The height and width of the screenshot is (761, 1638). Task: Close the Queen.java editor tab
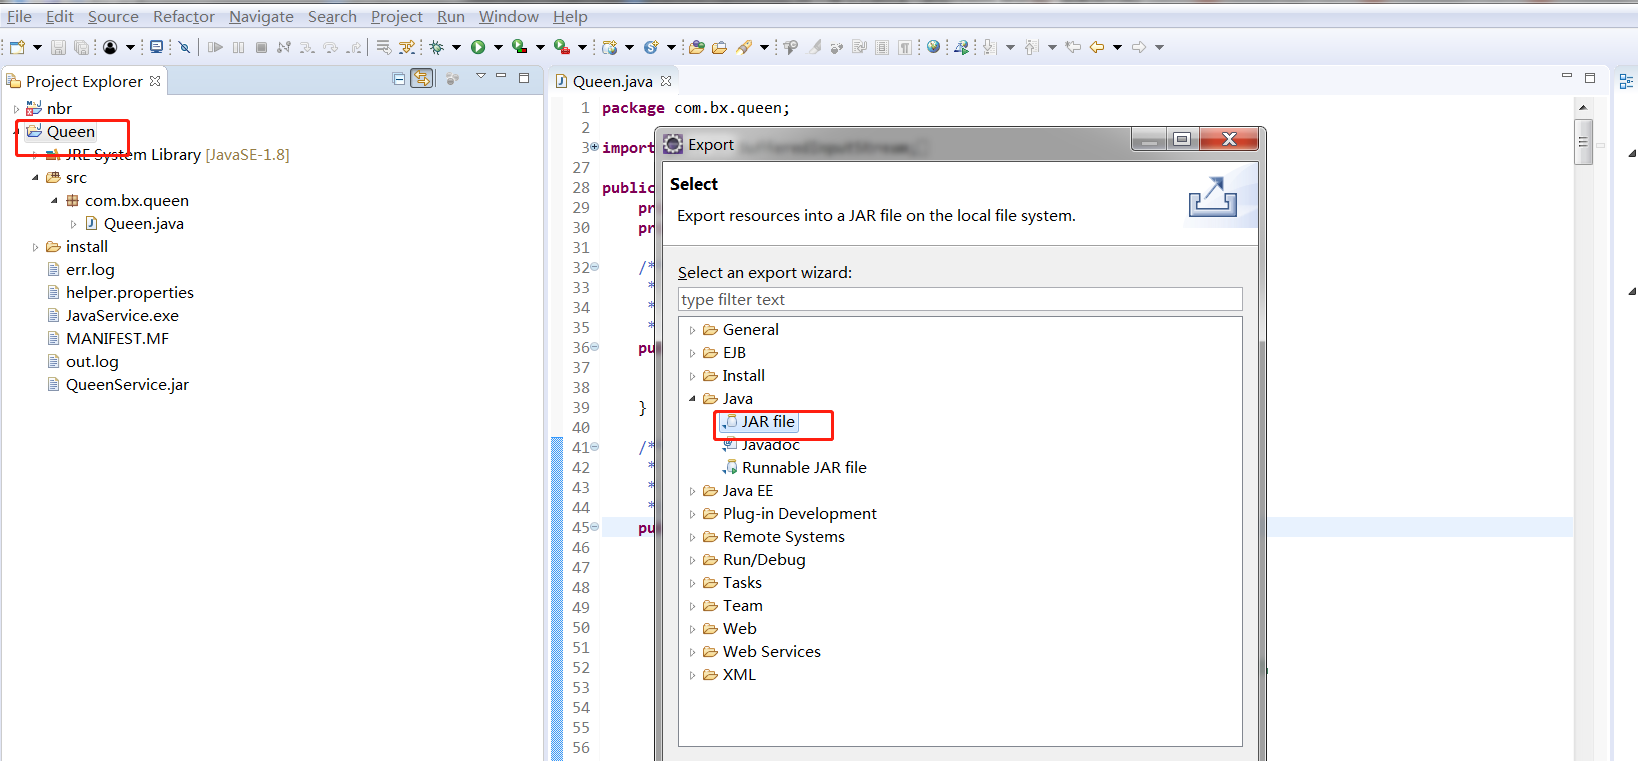point(666,81)
